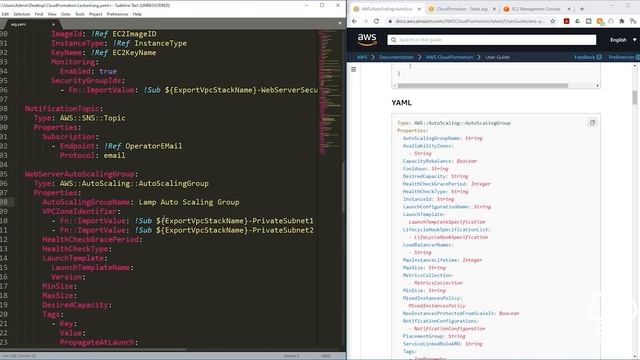Screen dimensions: 640x360
Task: Go back in the browser
Action: click(354, 21)
